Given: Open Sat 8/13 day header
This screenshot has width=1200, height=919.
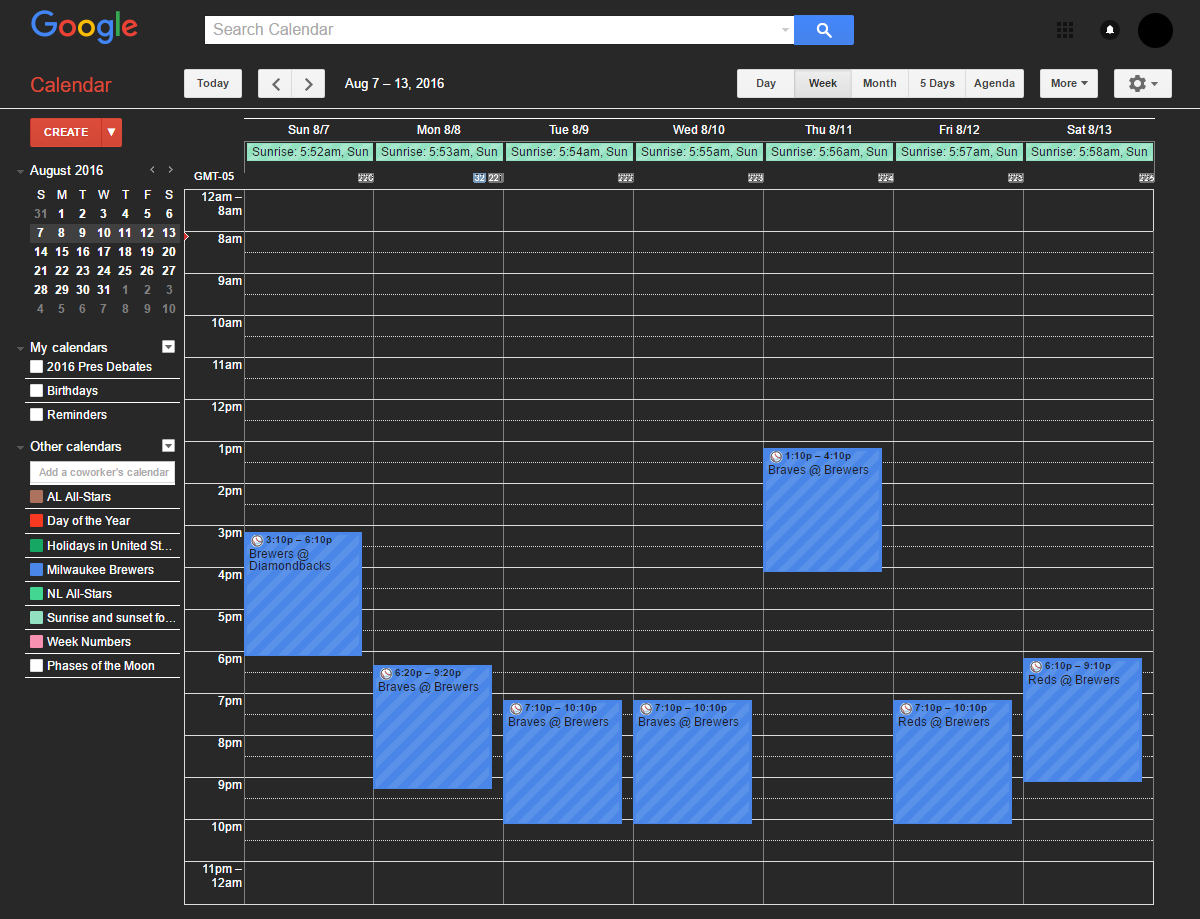Looking at the screenshot, I should pos(1089,130).
